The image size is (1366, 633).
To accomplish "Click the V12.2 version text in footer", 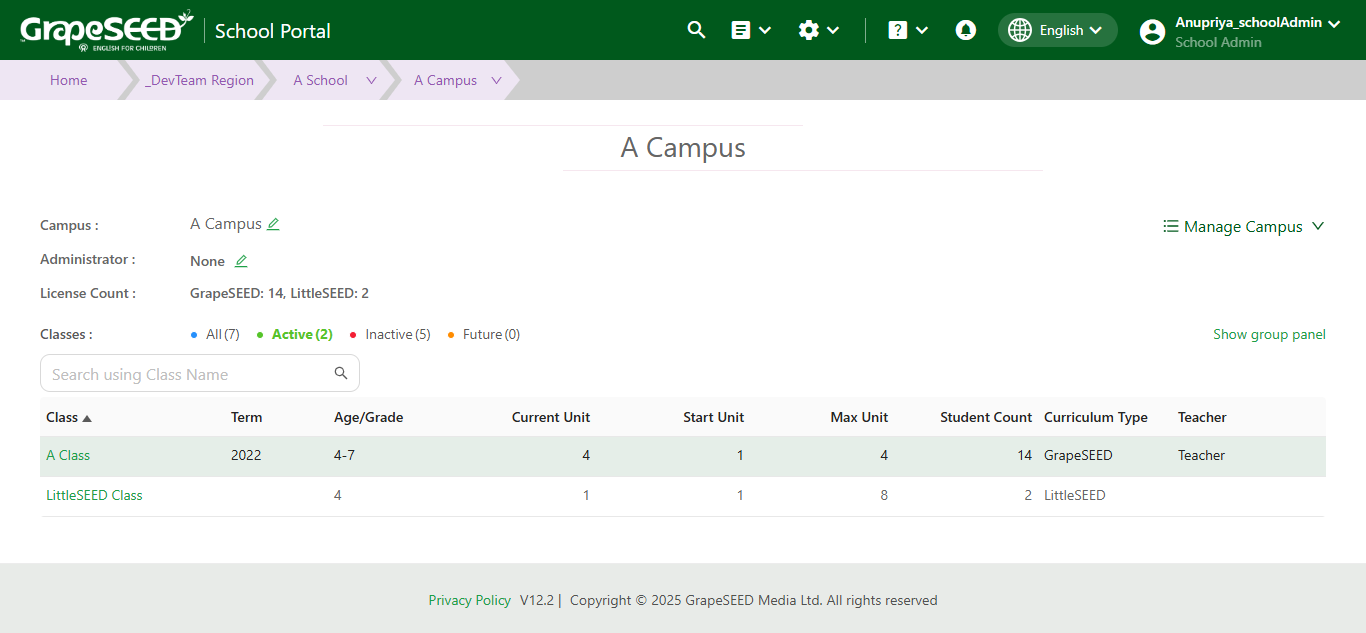I will (x=537, y=600).
